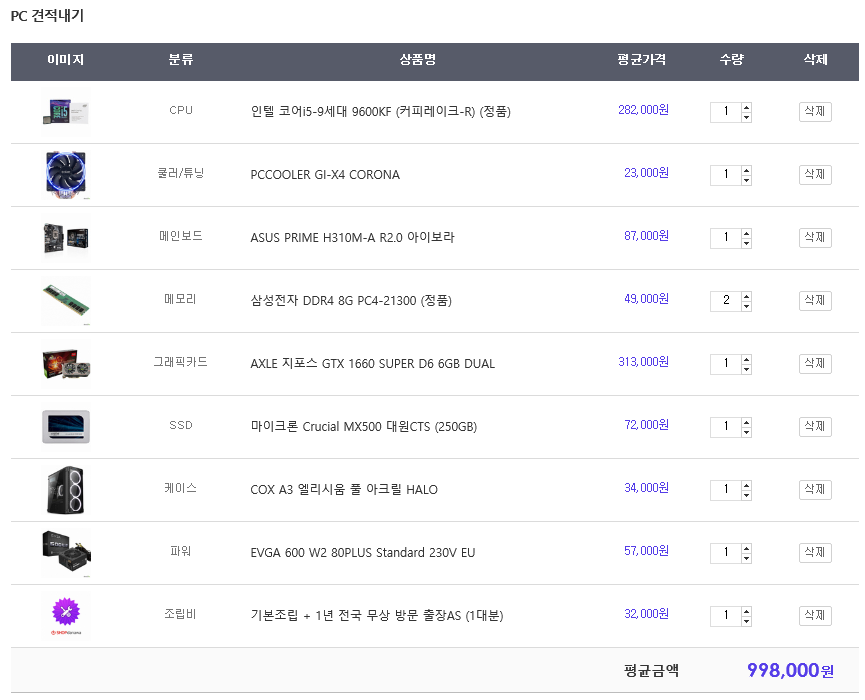865x700 pixels.
Task: Delete the ASUS PRIME H310M-A motherboard row
Action: click(815, 237)
